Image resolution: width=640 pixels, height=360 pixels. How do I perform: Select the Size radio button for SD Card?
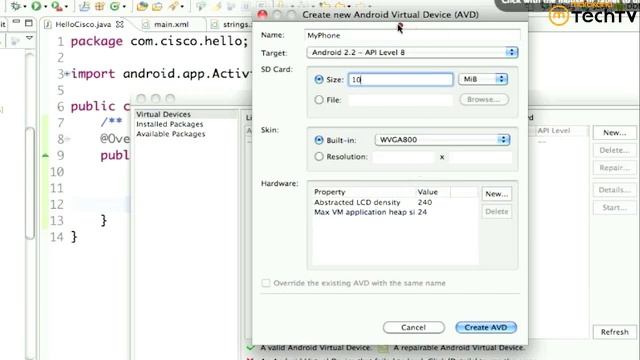(x=319, y=79)
